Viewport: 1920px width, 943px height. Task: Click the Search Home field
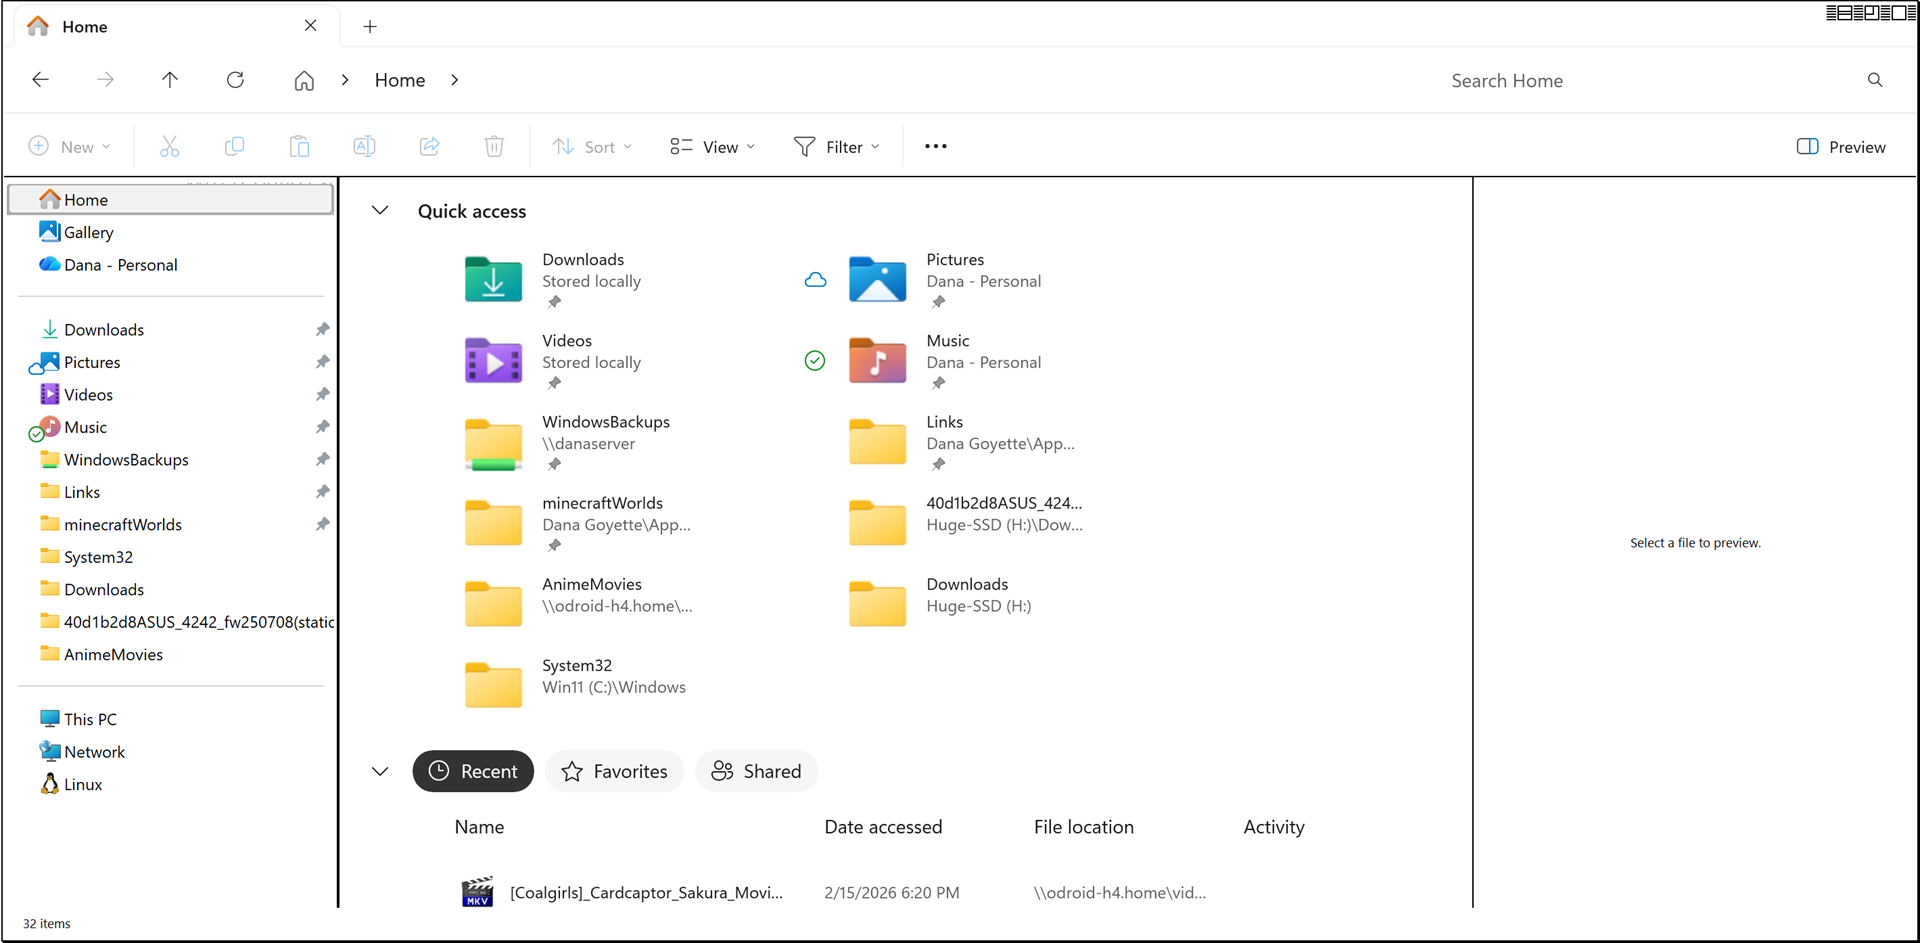pyautogui.click(x=1640, y=81)
